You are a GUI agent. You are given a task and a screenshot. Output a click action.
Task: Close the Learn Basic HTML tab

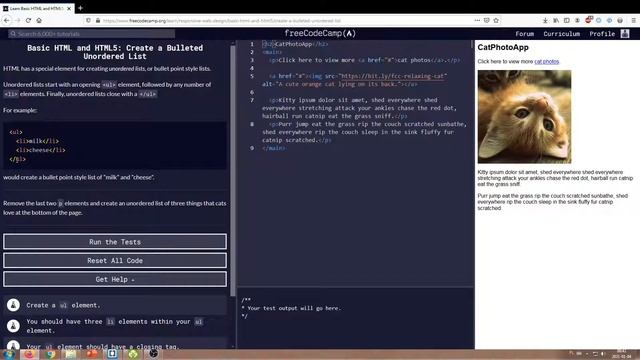[x=69, y=8]
